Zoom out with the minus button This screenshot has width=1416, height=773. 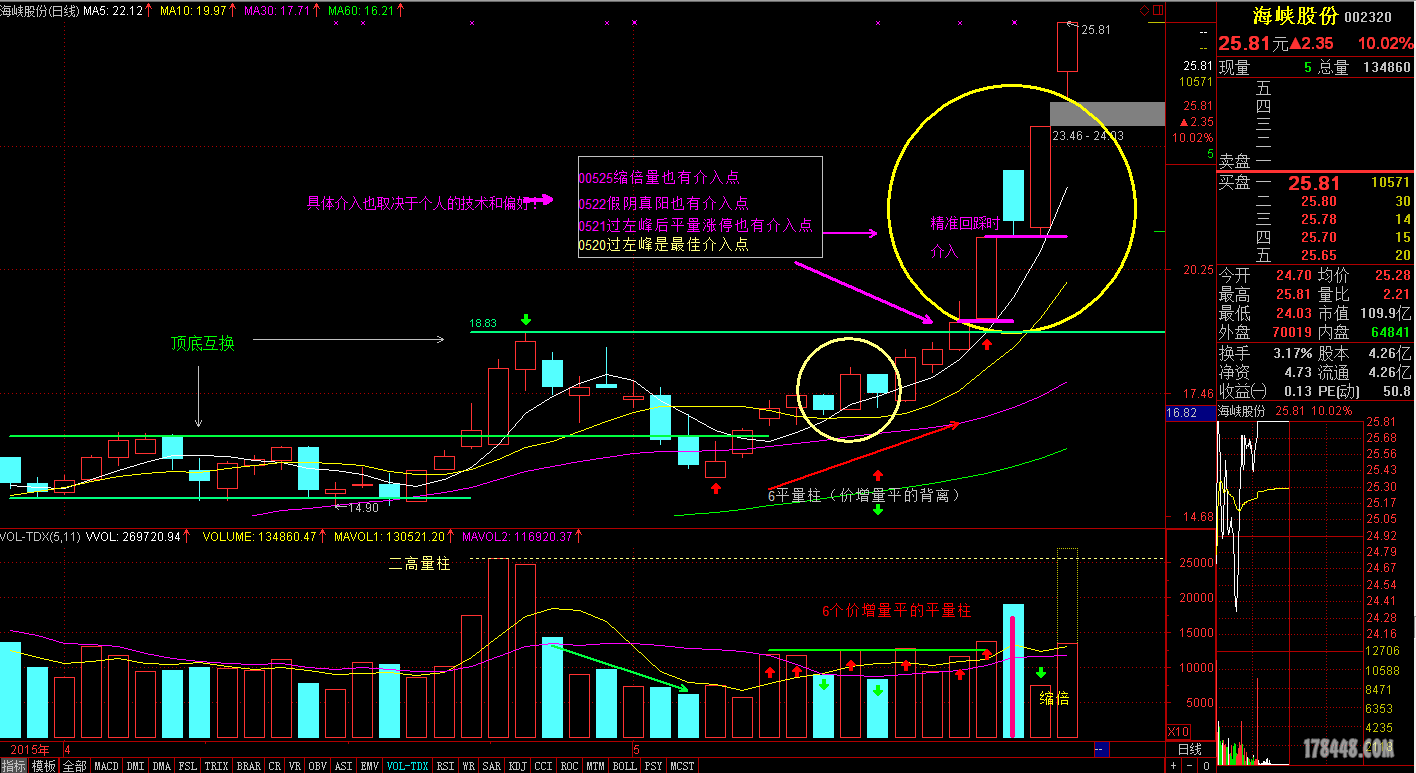1189,765
